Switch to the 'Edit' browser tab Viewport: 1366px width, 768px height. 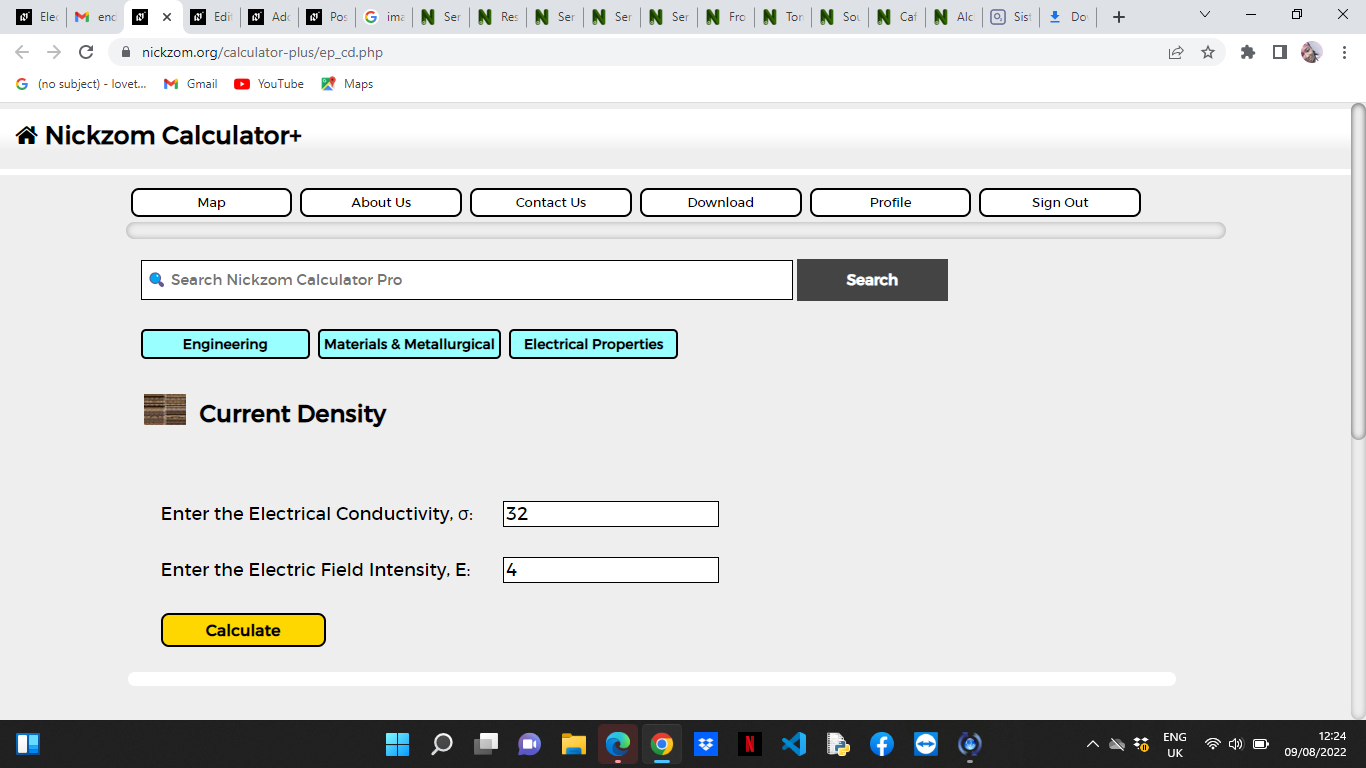click(x=211, y=17)
